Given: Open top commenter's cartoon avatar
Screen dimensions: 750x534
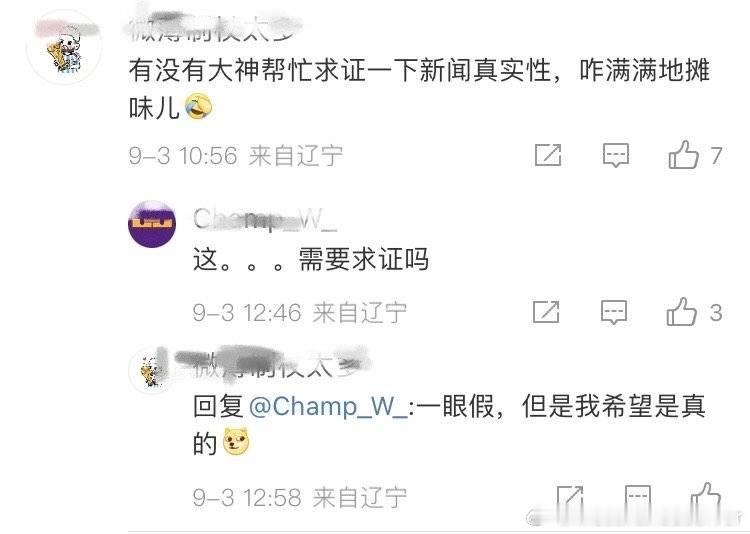Looking at the screenshot, I should coord(64,48).
